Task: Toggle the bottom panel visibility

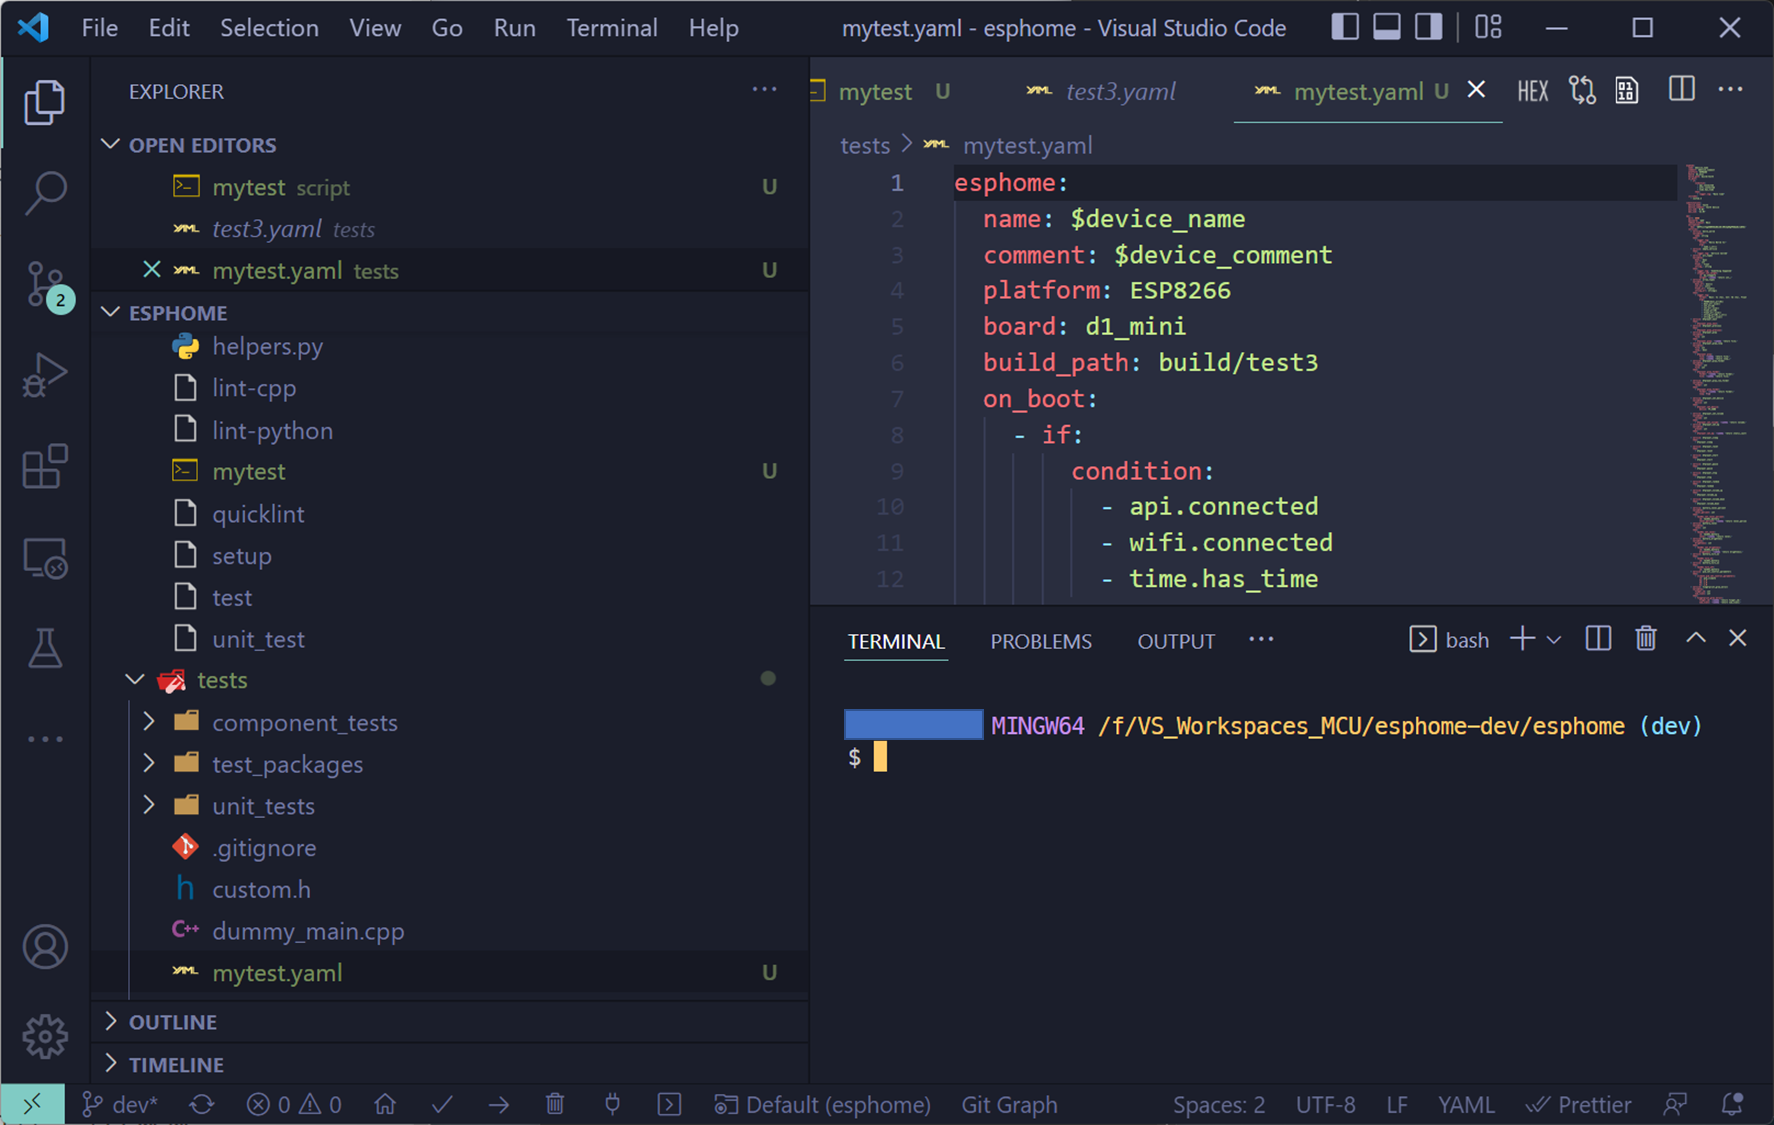Action: (x=1387, y=27)
